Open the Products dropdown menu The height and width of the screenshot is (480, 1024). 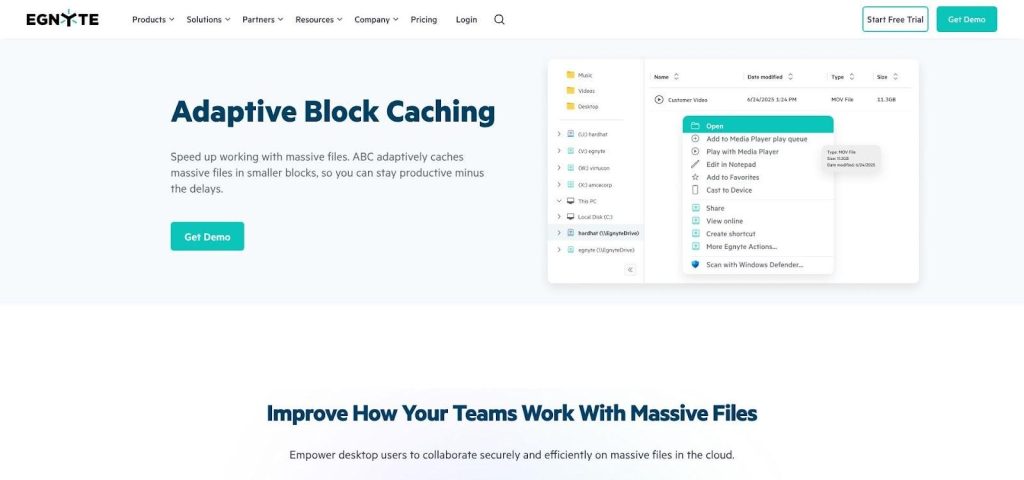pyautogui.click(x=153, y=19)
